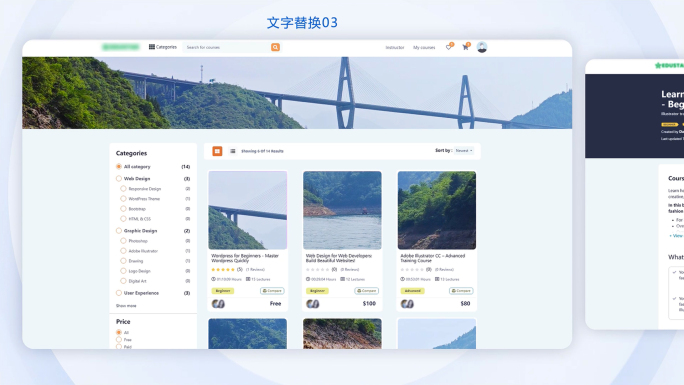Viewport: 684px width, 385px height.
Task: Click the Edustar logo in the right window
Action: (x=669, y=65)
